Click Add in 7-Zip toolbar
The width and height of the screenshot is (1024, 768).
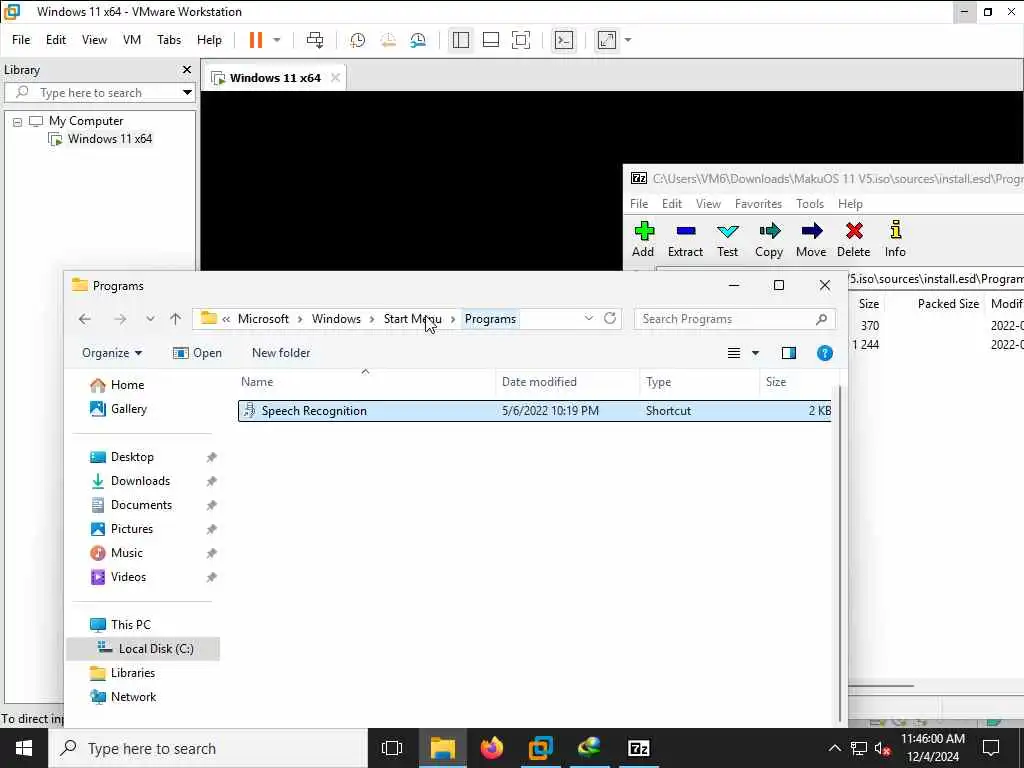pyautogui.click(x=643, y=239)
